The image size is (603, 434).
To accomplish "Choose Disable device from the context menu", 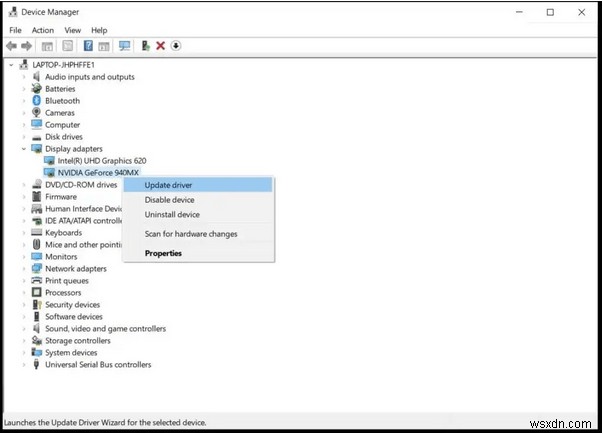I will coord(198,200).
